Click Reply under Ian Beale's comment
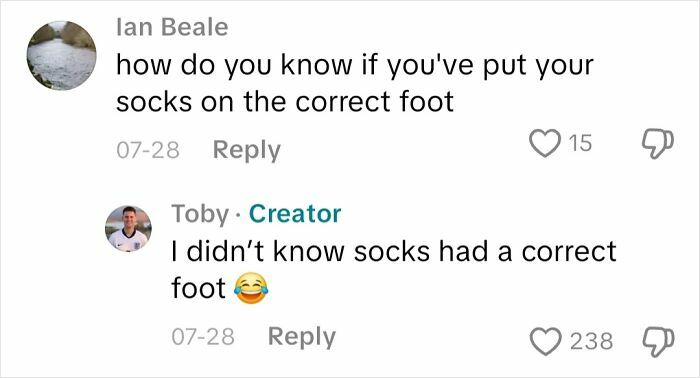The height and width of the screenshot is (378, 700). pyautogui.click(x=246, y=150)
